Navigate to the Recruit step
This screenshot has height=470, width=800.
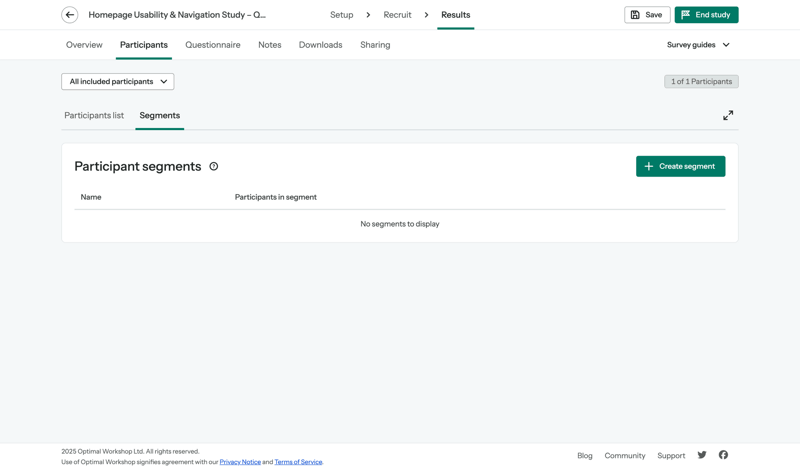[397, 15]
